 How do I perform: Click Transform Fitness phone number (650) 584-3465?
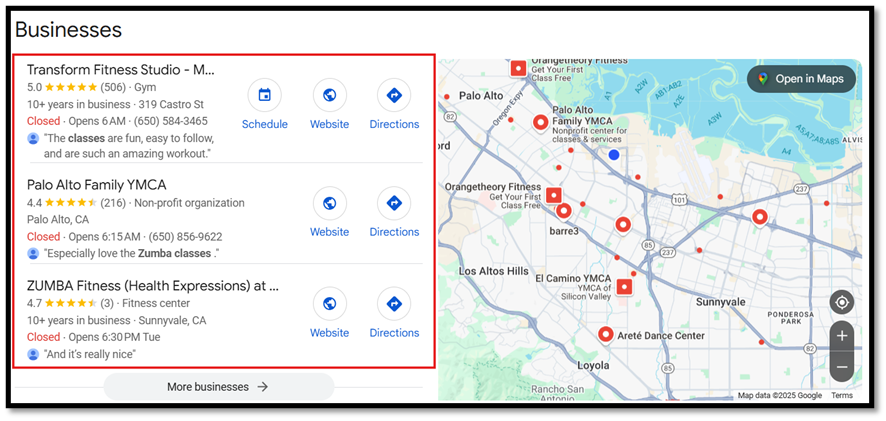(171, 121)
